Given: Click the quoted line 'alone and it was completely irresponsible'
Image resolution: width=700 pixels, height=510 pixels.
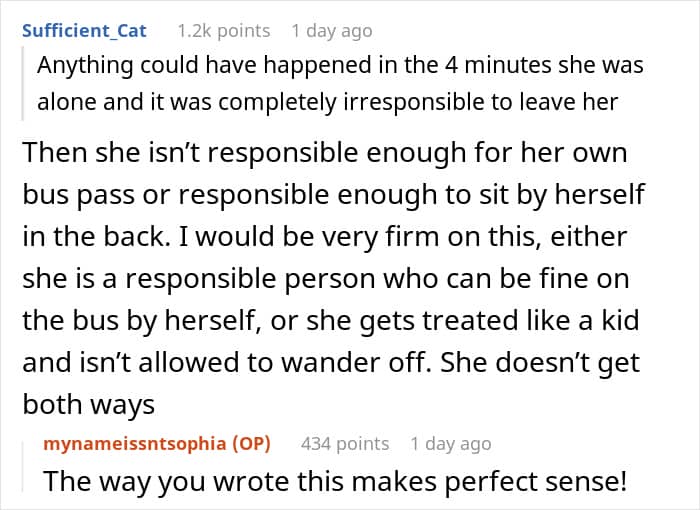Looking at the screenshot, I should click(328, 102).
